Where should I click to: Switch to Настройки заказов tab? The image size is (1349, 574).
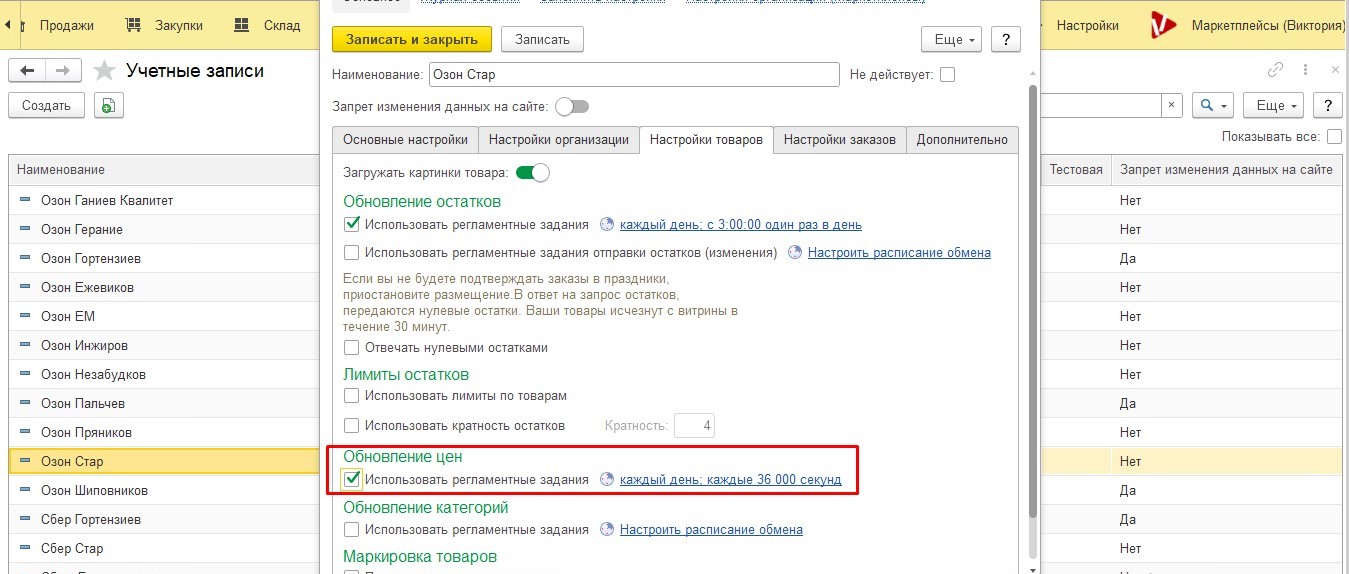840,140
